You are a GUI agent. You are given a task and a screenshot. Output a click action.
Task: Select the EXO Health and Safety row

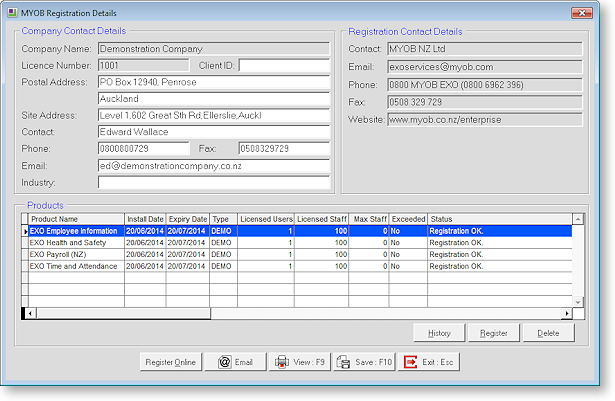300,243
